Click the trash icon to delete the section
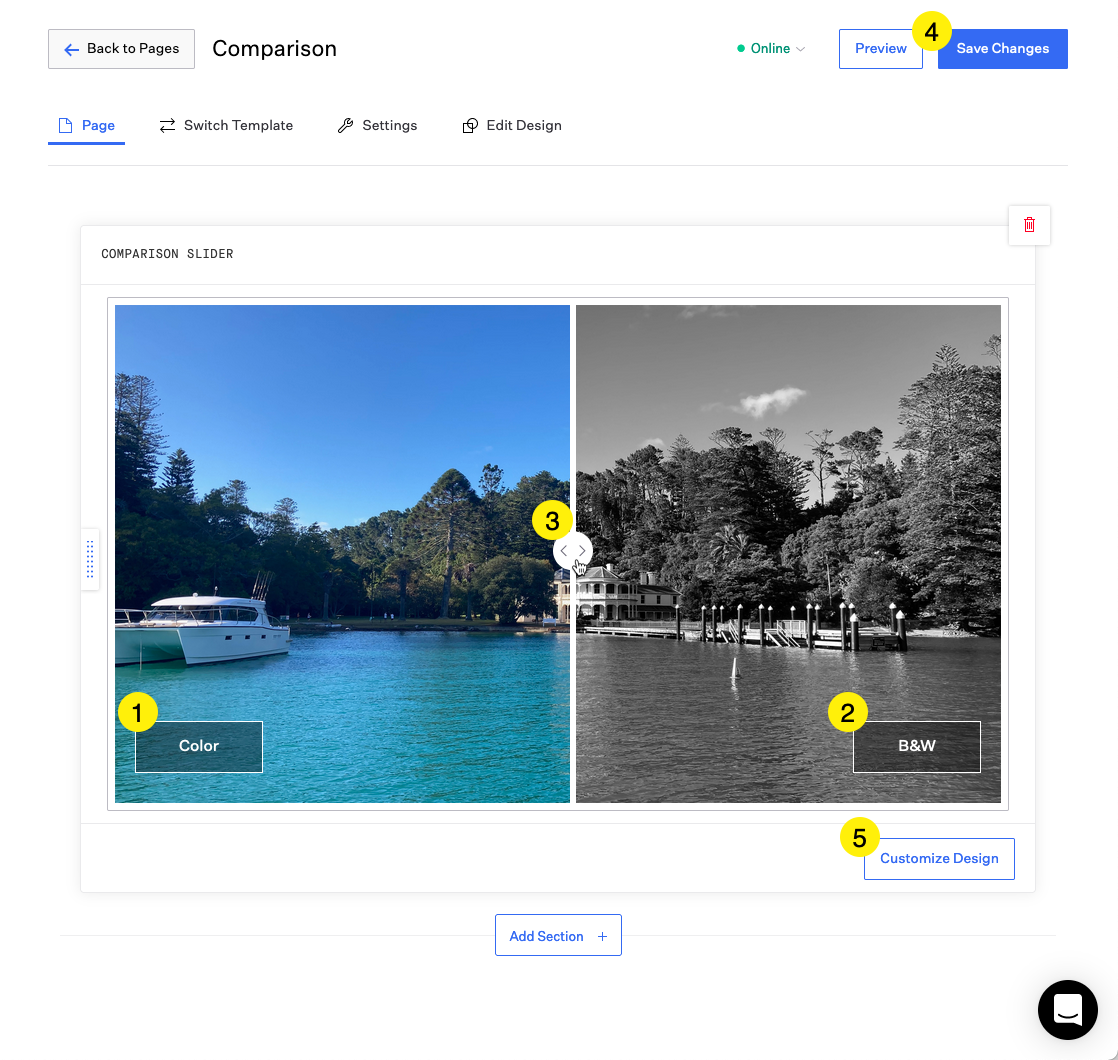 1029,225
